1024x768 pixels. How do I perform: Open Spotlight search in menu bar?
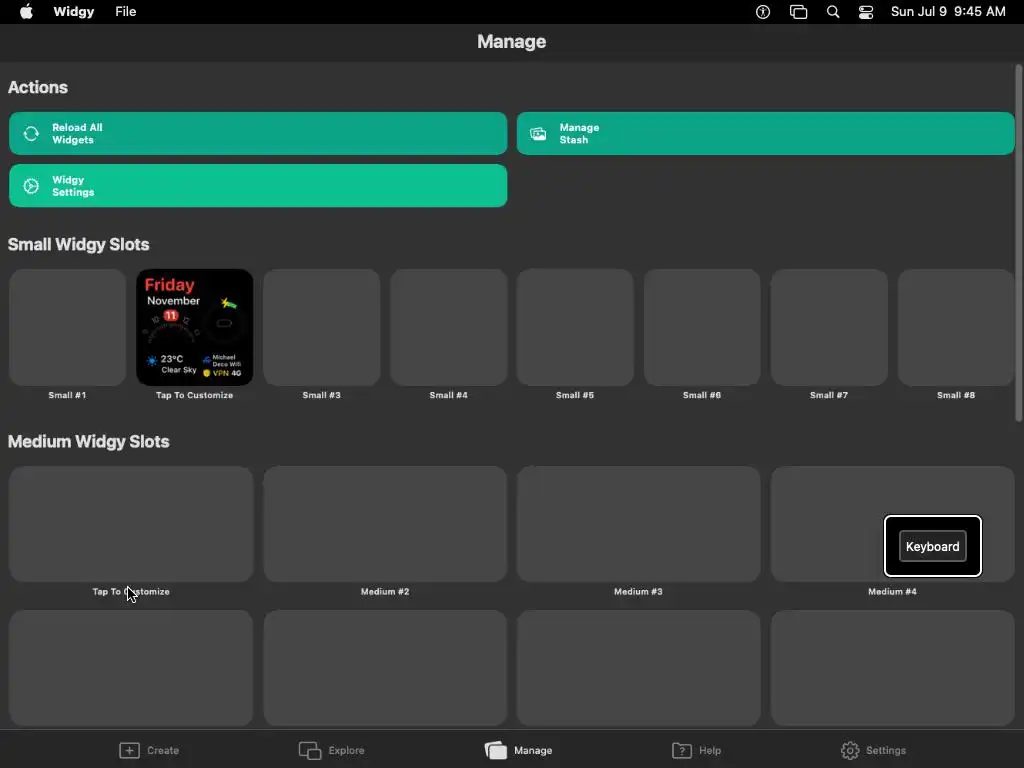tap(833, 12)
